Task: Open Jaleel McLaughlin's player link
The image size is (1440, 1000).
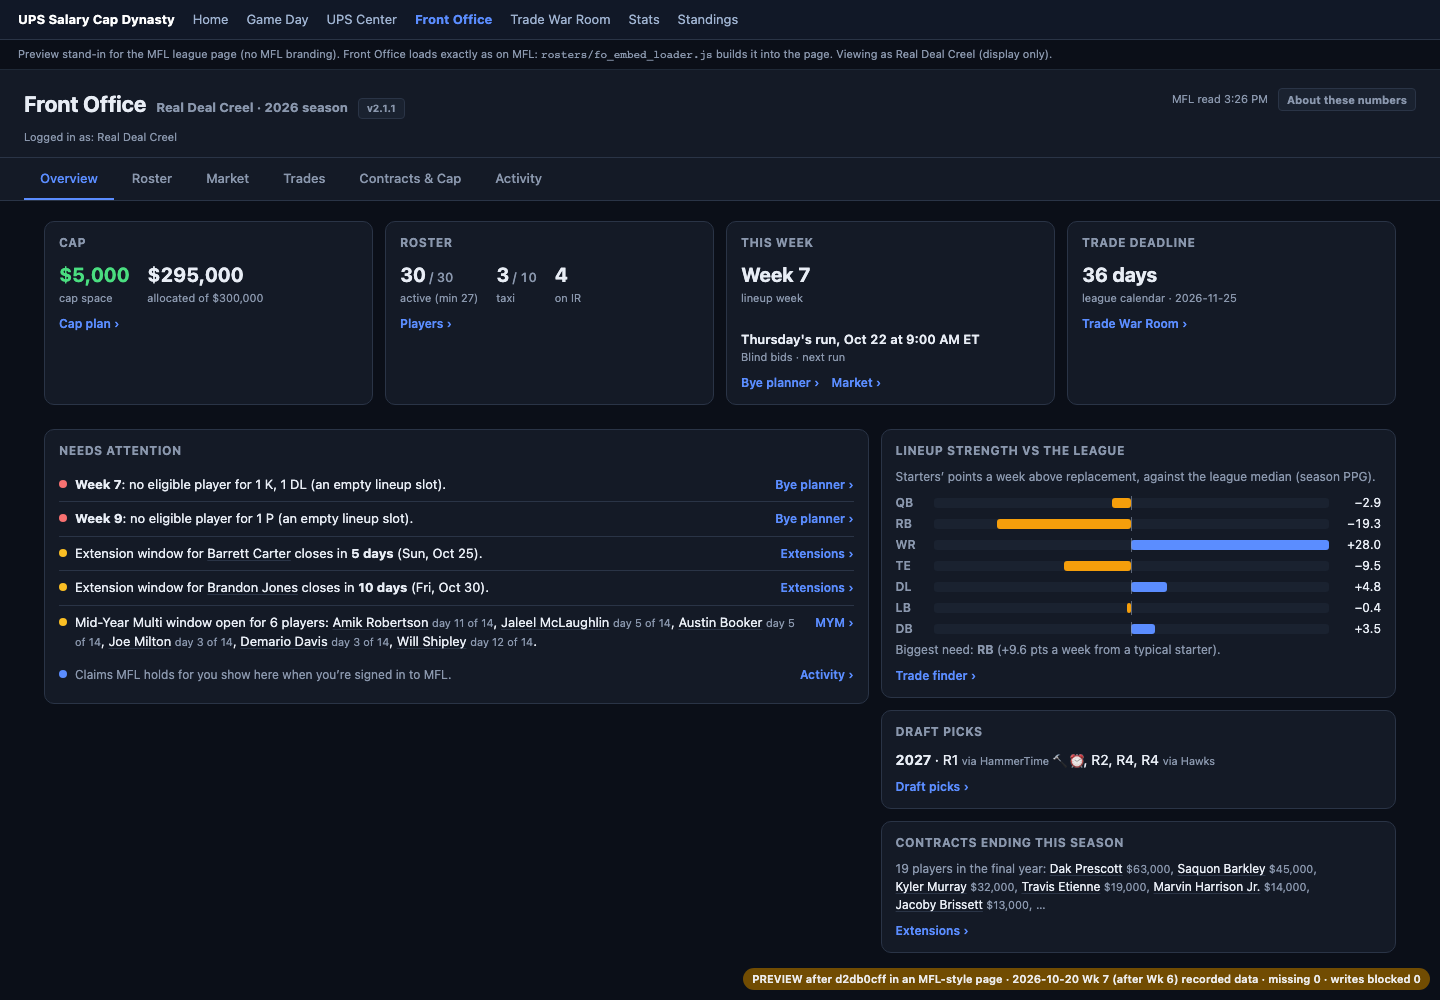Action: [x=555, y=623]
